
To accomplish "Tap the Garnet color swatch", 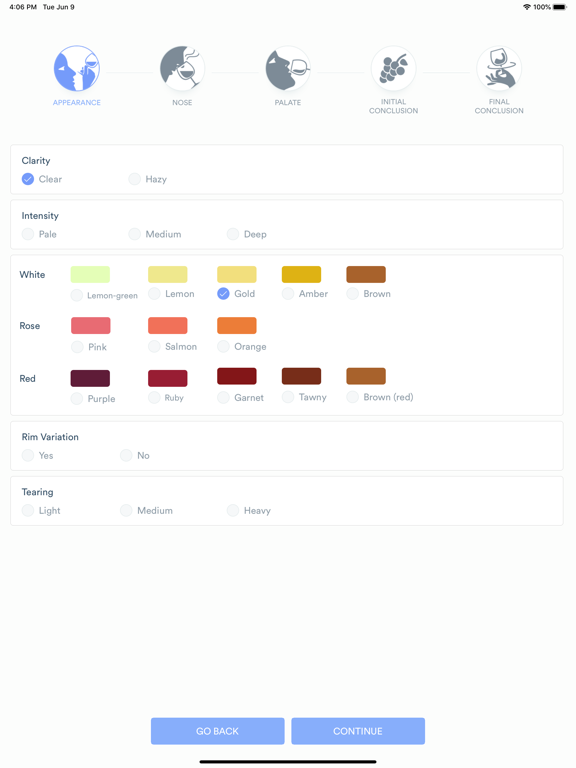I will [237, 376].
